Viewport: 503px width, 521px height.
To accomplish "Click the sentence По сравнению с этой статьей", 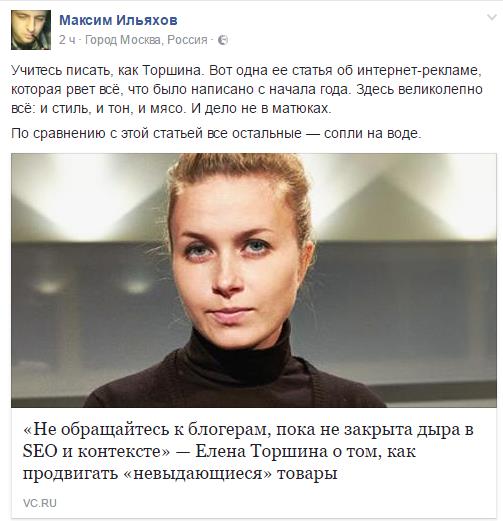I will [x=216, y=133].
